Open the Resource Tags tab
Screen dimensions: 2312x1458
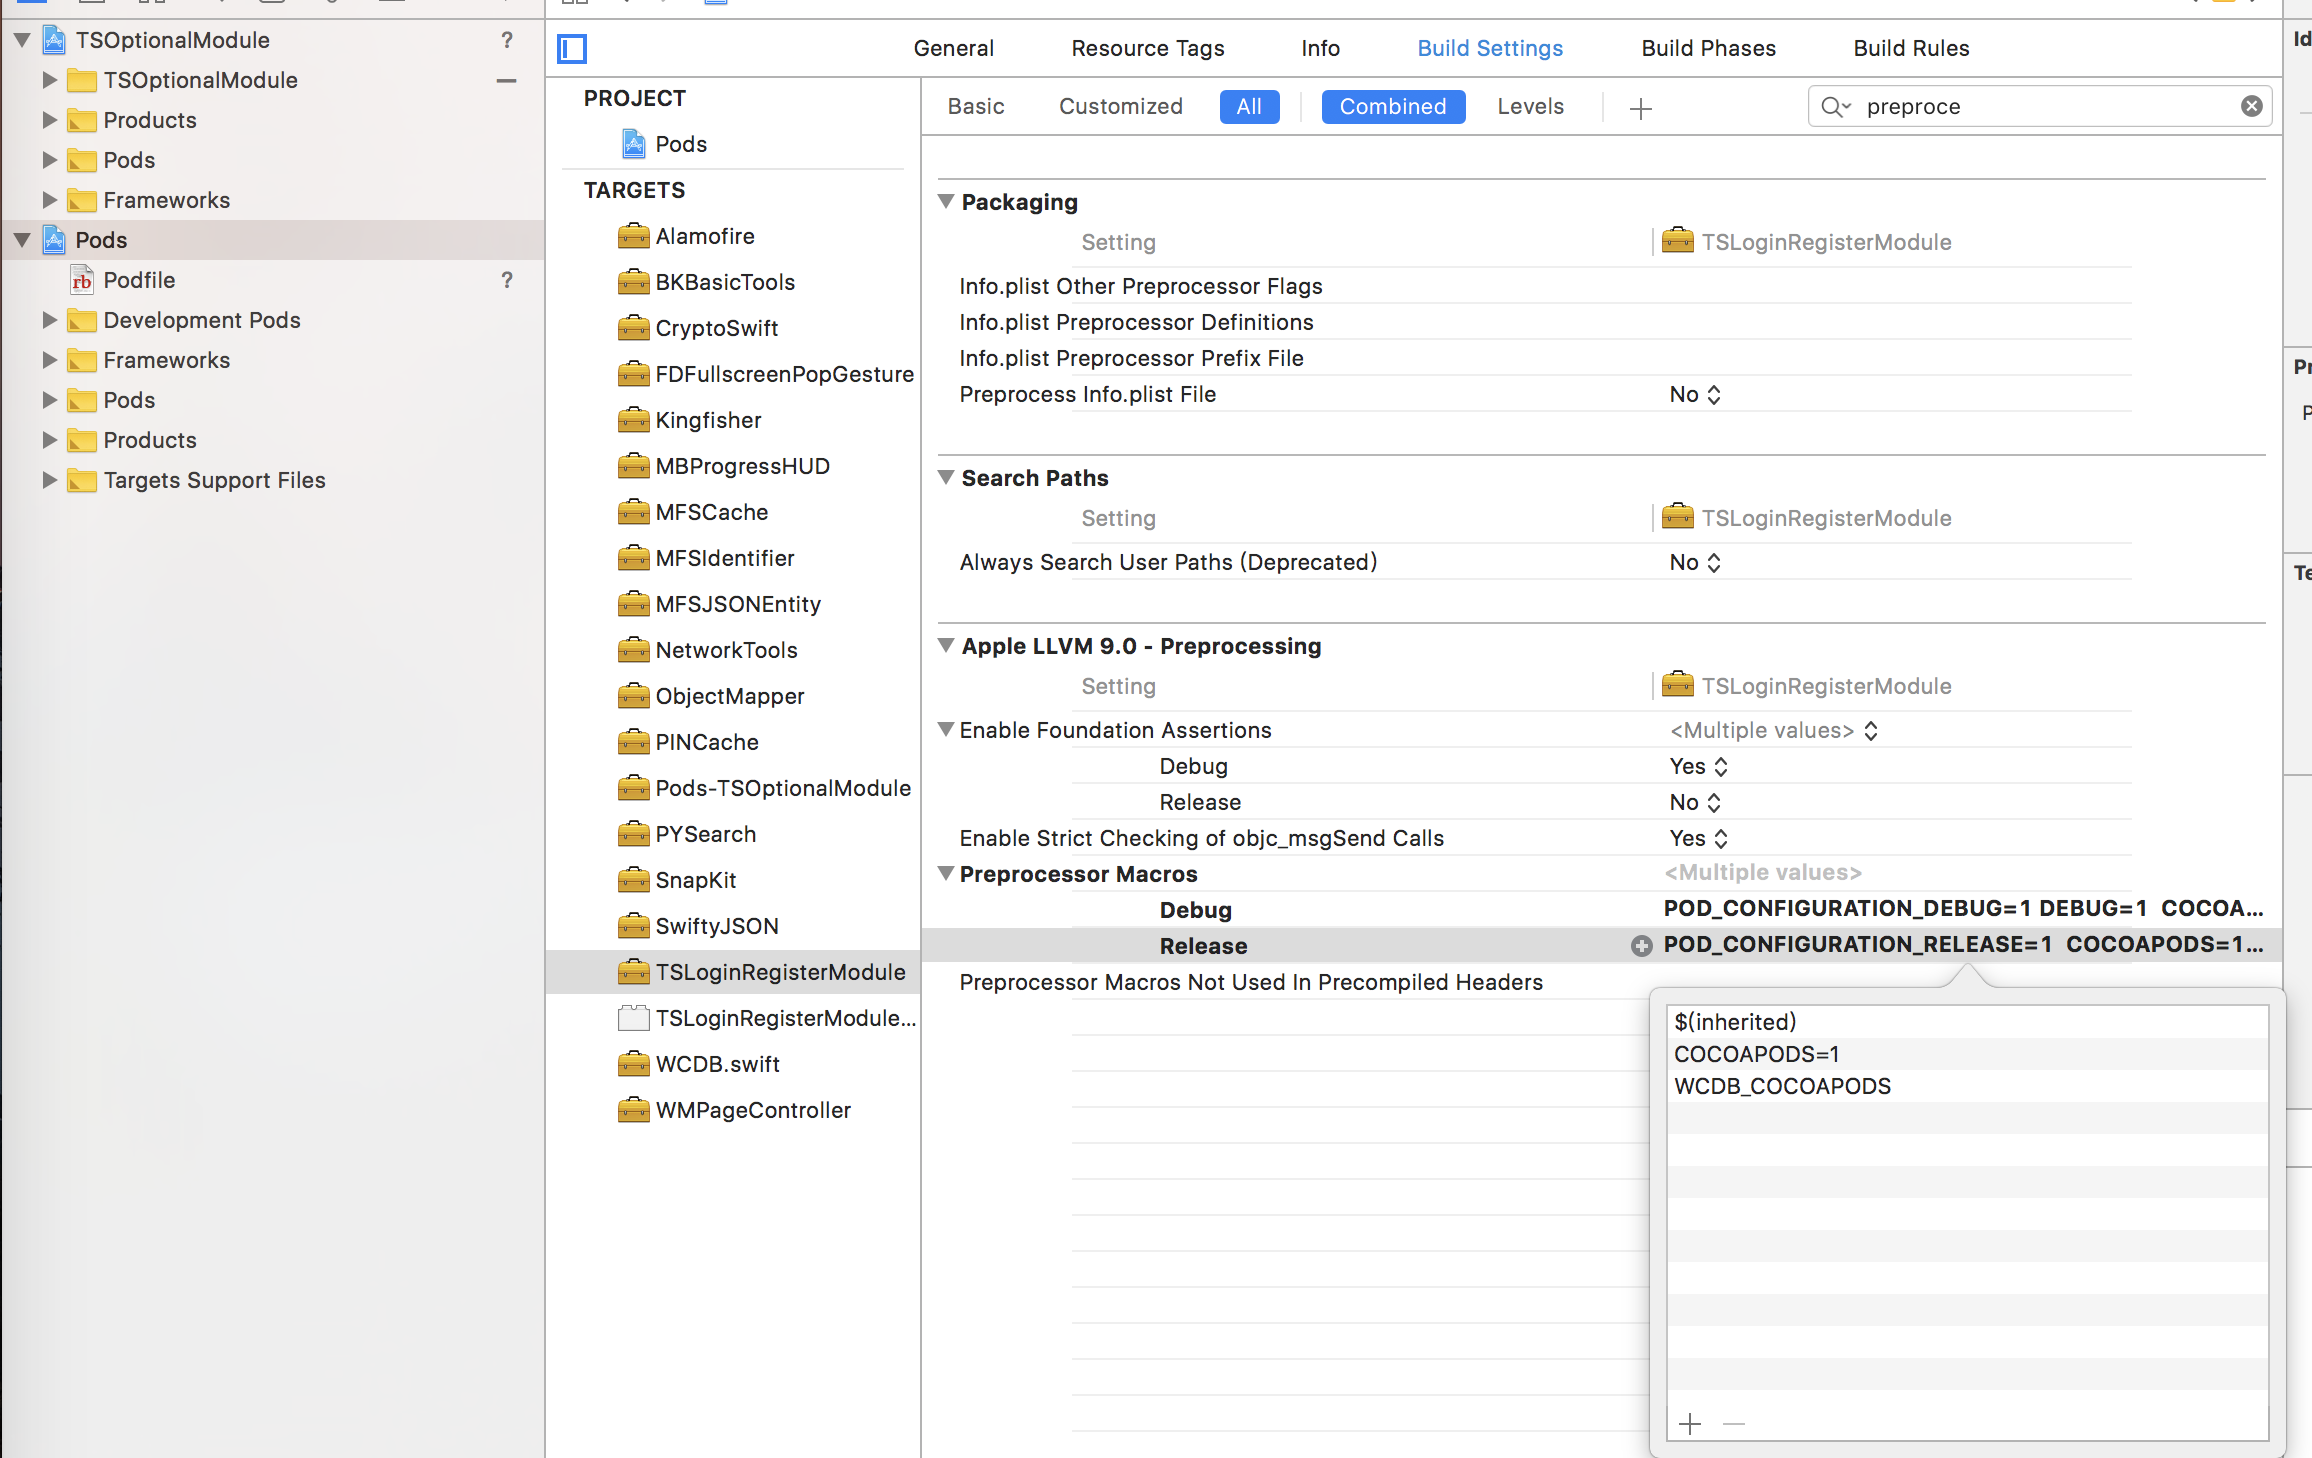(x=1148, y=48)
